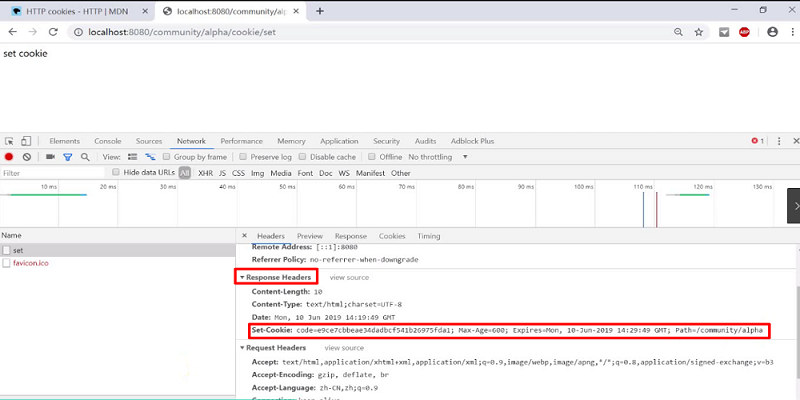Screen dimensions: 800x400
Task: Go back with the browser back arrow
Action: (13, 32)
